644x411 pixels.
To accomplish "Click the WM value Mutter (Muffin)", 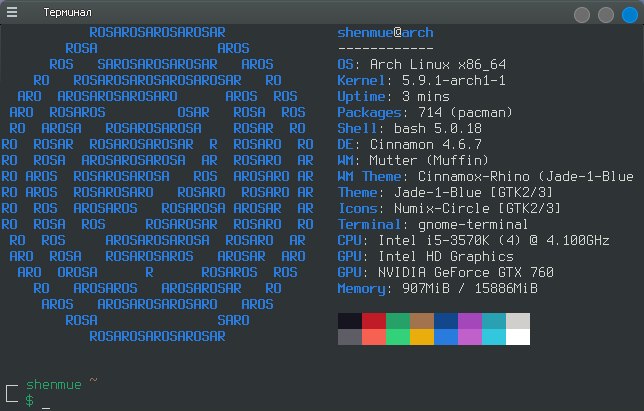I will point(429,161).
